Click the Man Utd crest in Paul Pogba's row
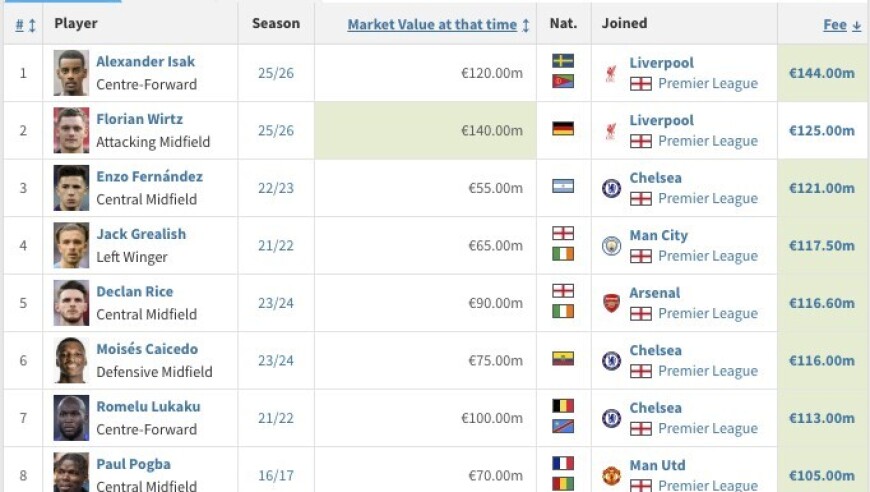 [611, 475]
